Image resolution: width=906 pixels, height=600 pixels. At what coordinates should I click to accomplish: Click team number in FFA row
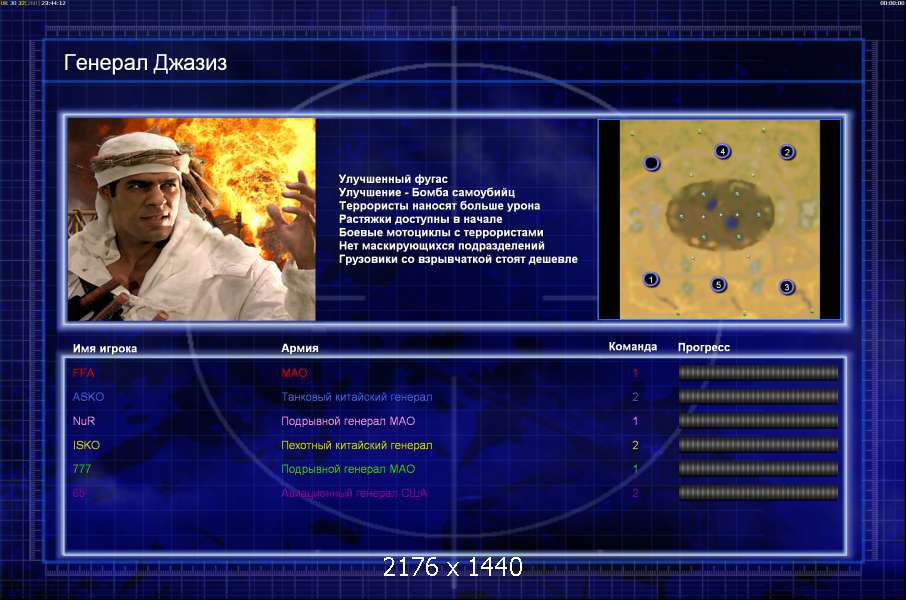pos(635,373)
